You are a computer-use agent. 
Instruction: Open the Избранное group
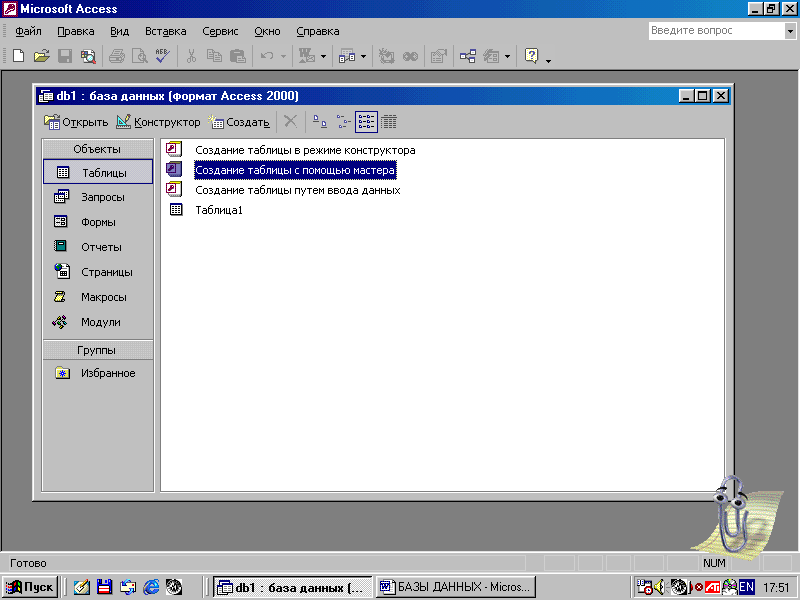[98, 373]
